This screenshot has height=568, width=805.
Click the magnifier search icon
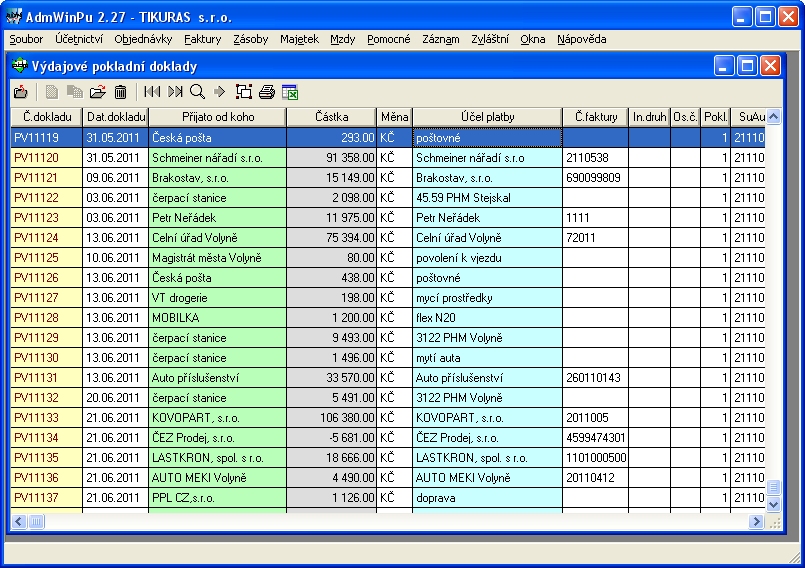[198, 92]
